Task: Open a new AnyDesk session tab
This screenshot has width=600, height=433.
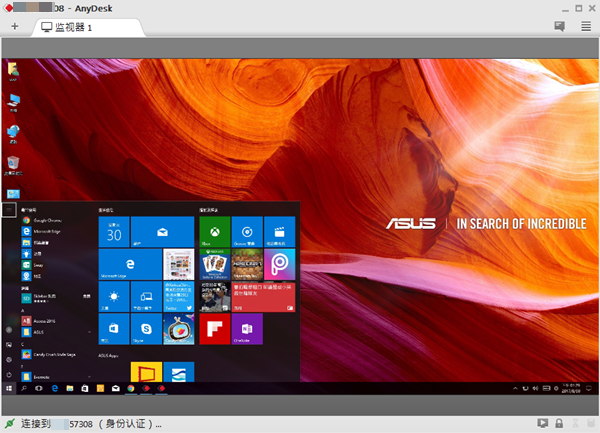Action: (15, 26)
